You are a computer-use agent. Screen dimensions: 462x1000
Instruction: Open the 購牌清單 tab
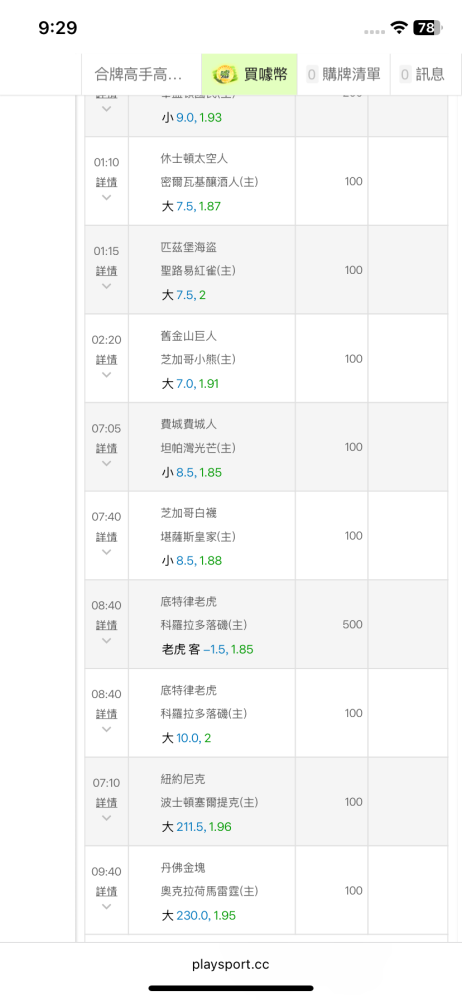pos(344,75)
